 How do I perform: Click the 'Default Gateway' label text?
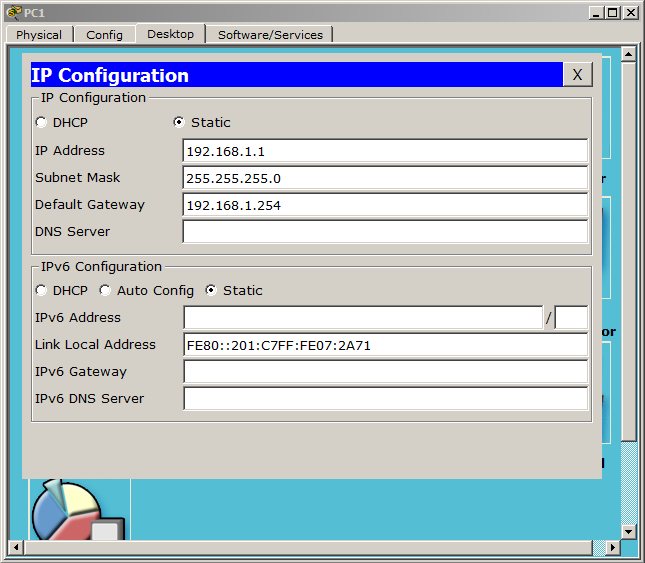click(90, 205)
